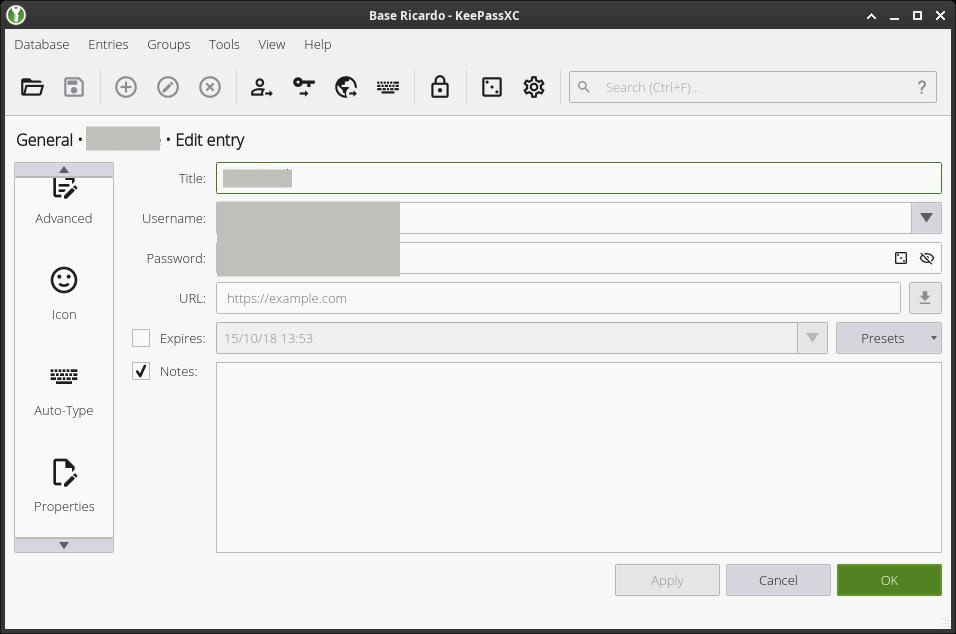
Task: Open search help question mark
Action: [922, 87]
